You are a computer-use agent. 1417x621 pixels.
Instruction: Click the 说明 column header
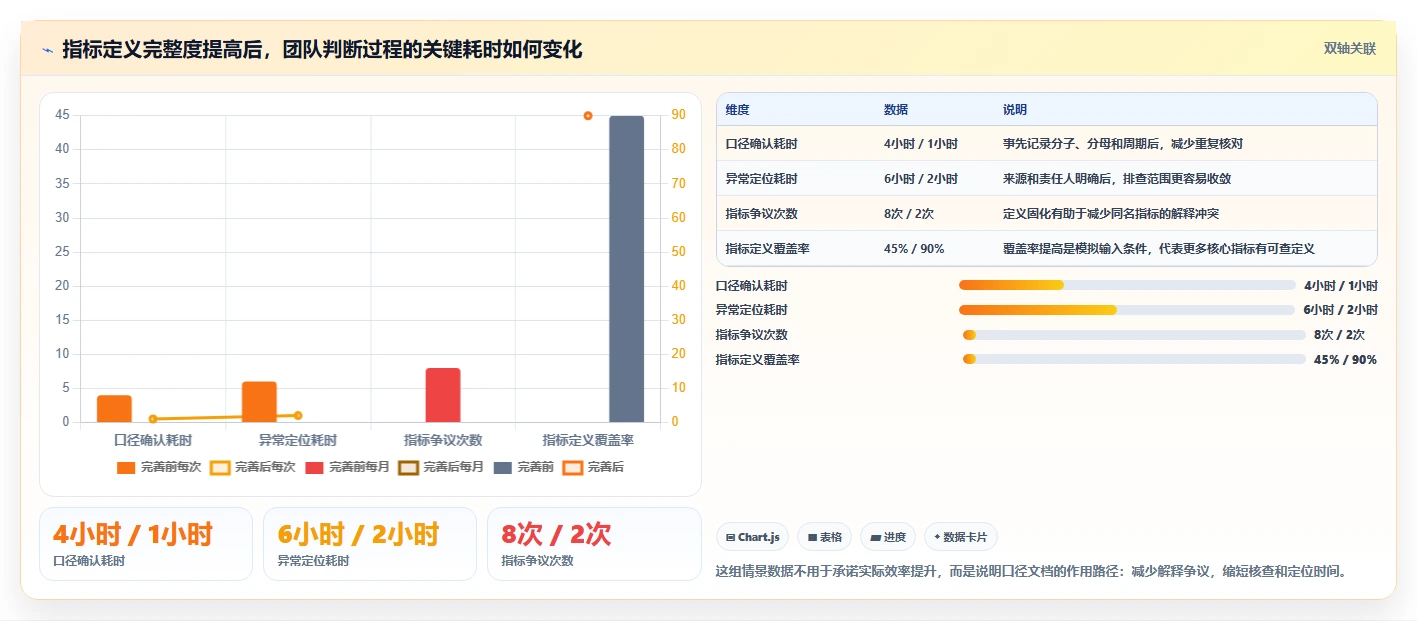tap(1015, 110)
